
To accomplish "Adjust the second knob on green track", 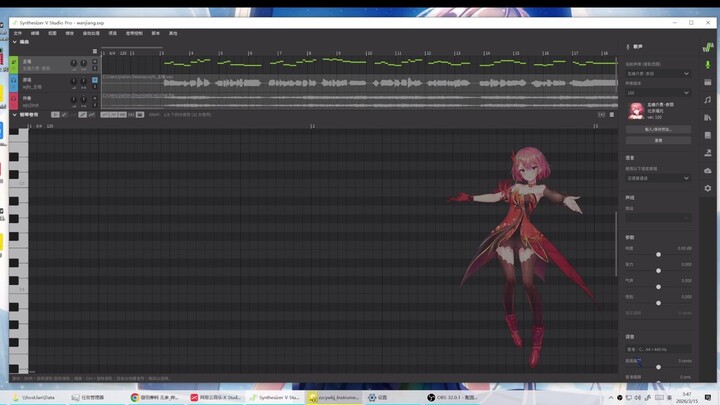I will click(84, 63).
